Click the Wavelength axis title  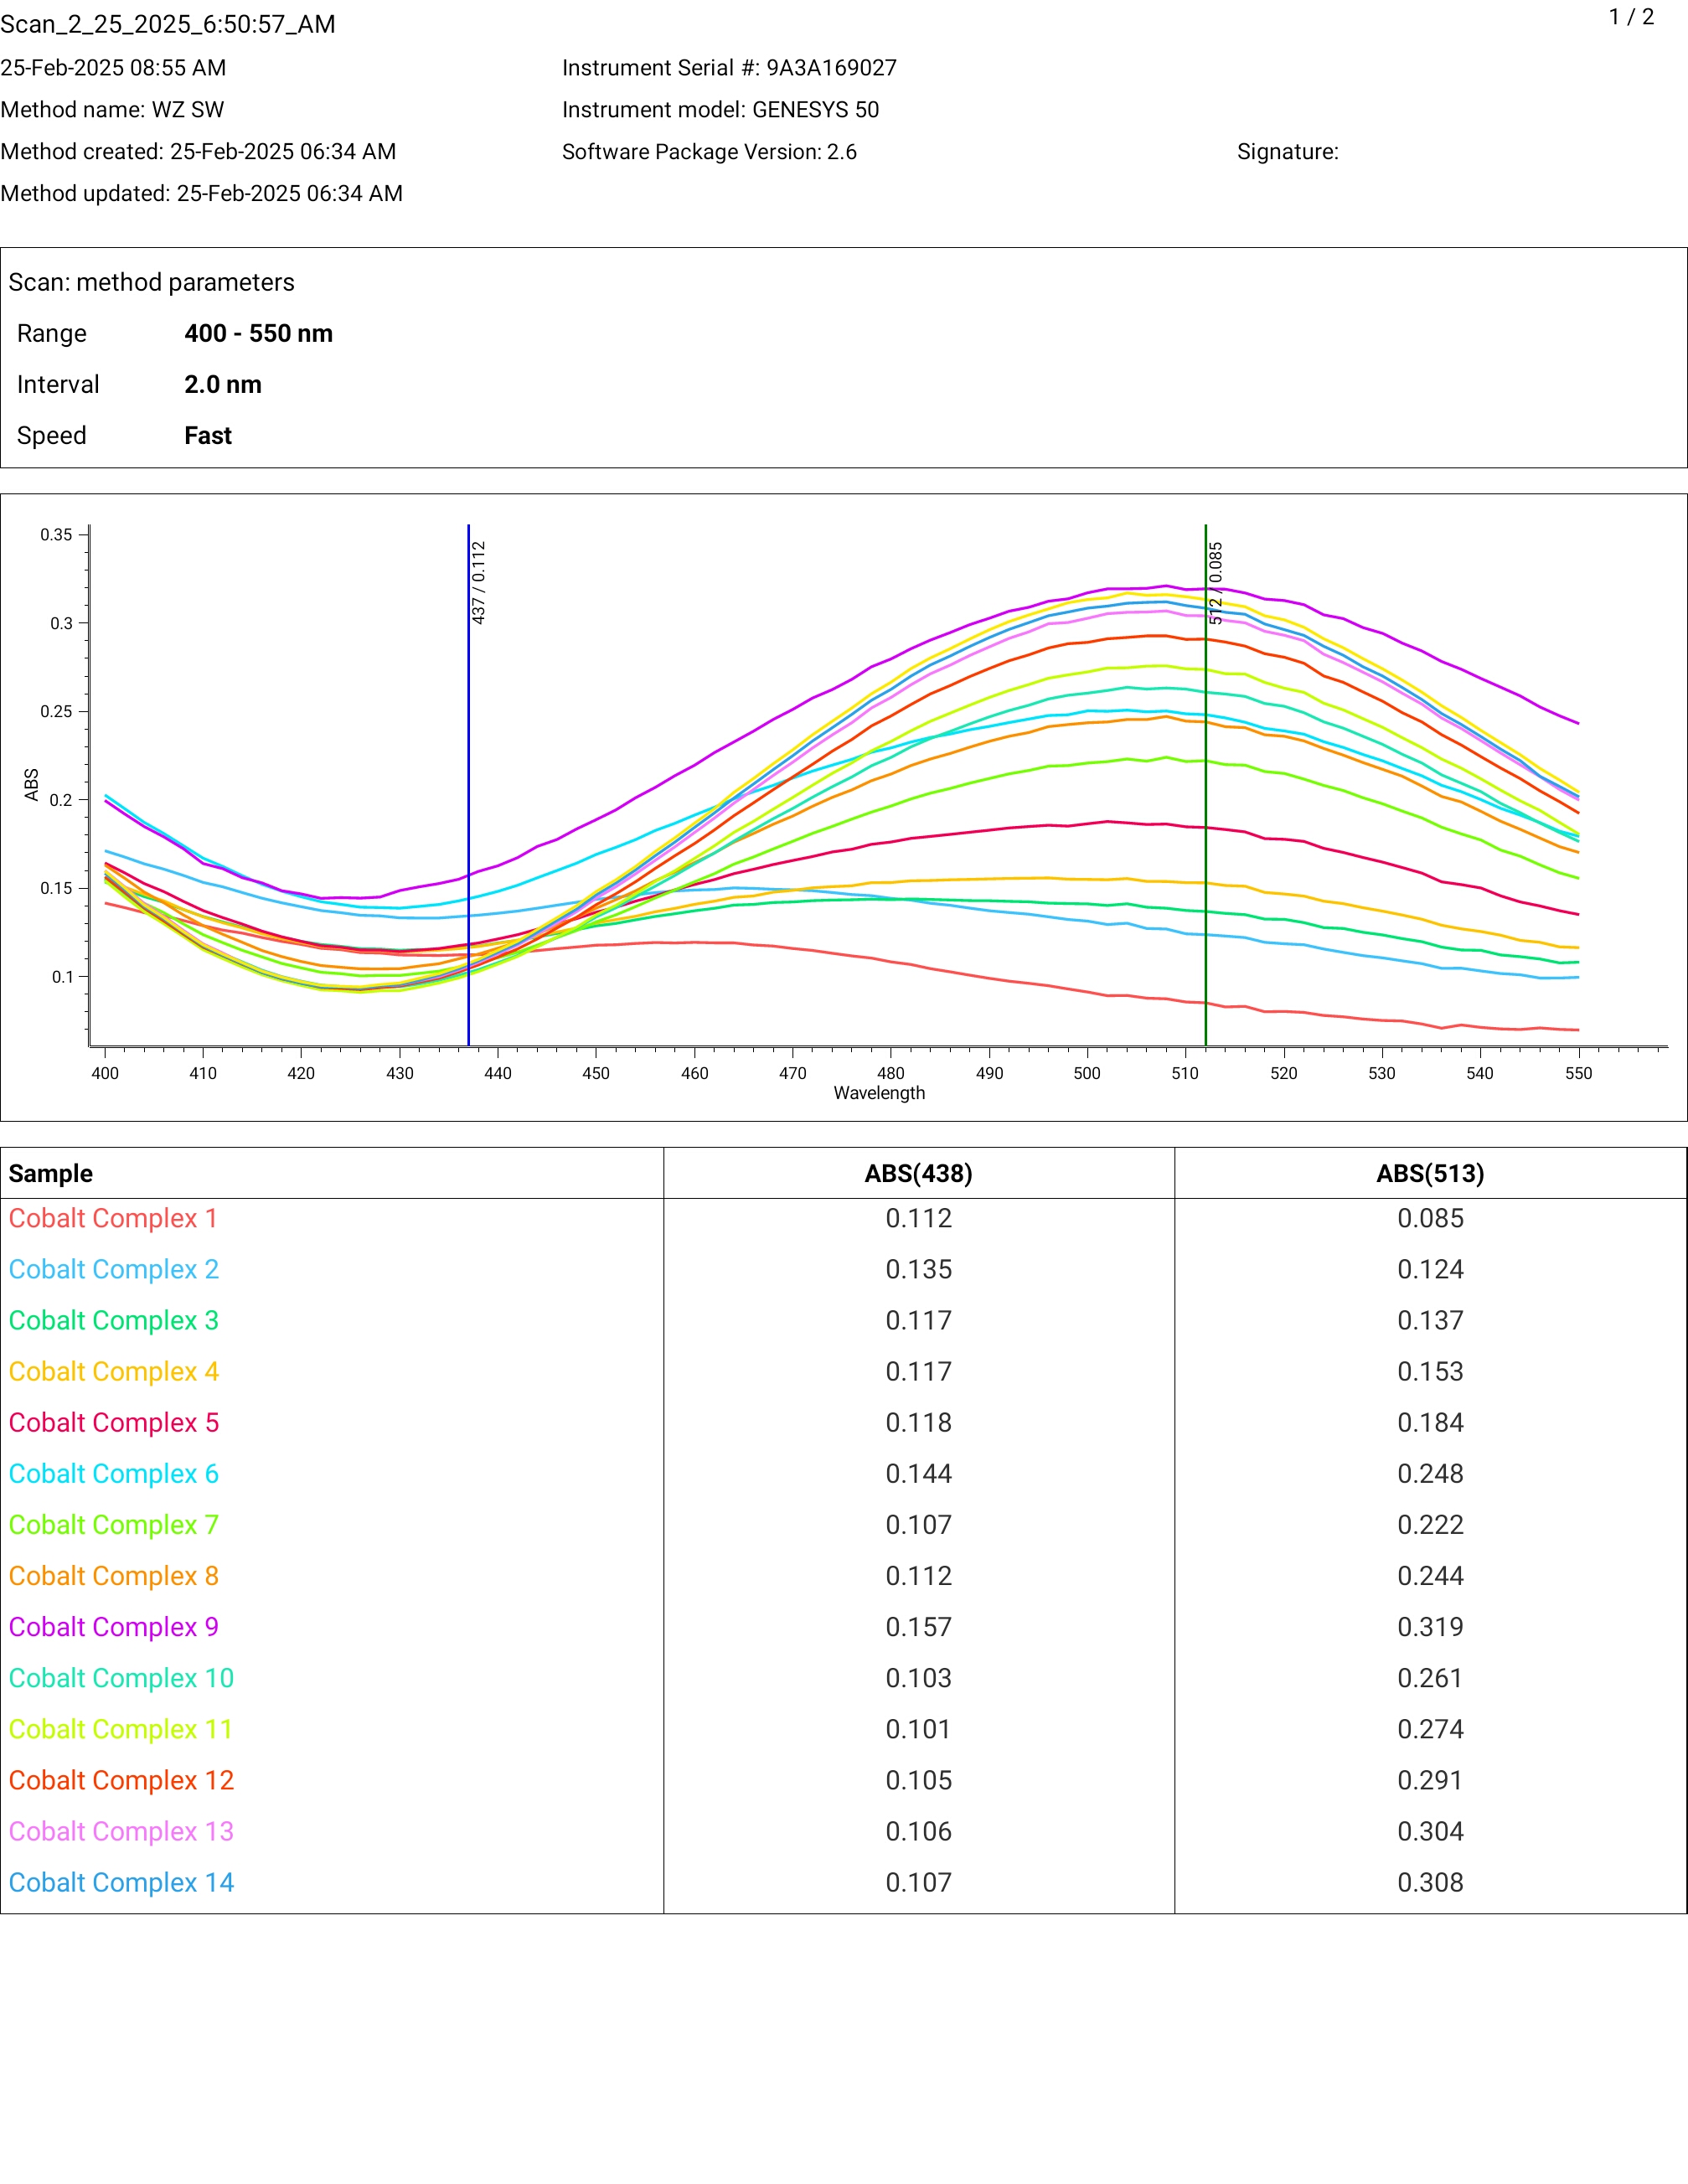tap(879, 1093)
